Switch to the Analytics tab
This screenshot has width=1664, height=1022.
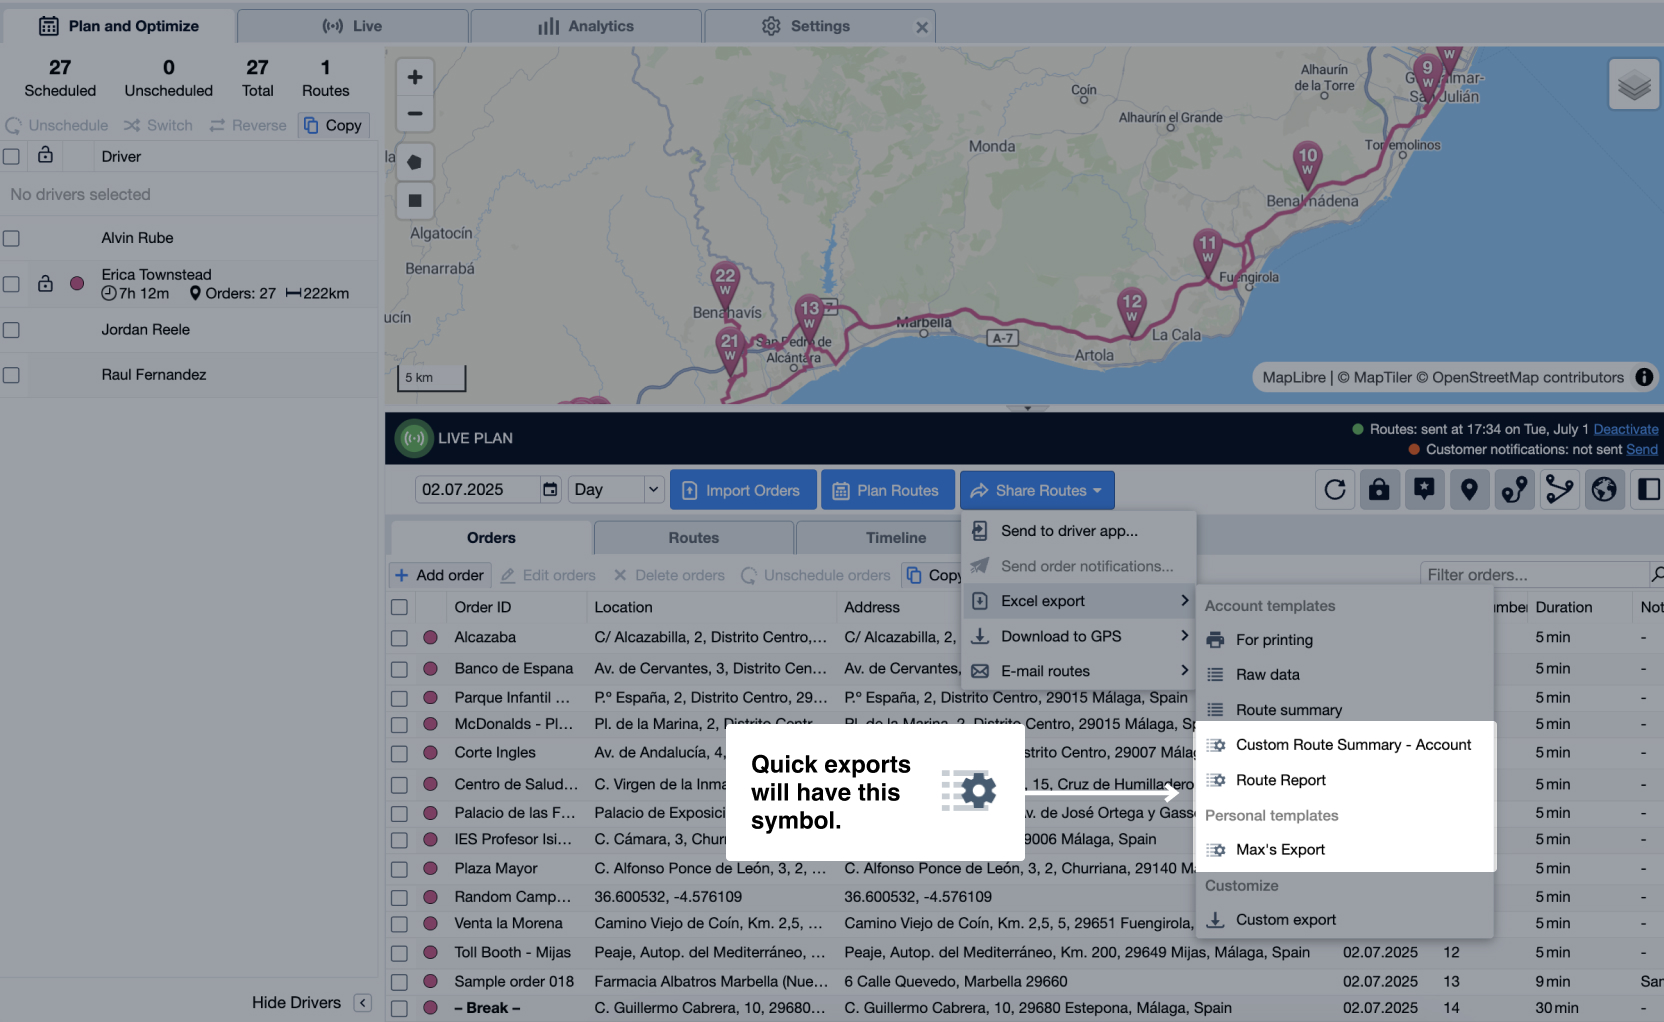[585, 25]
